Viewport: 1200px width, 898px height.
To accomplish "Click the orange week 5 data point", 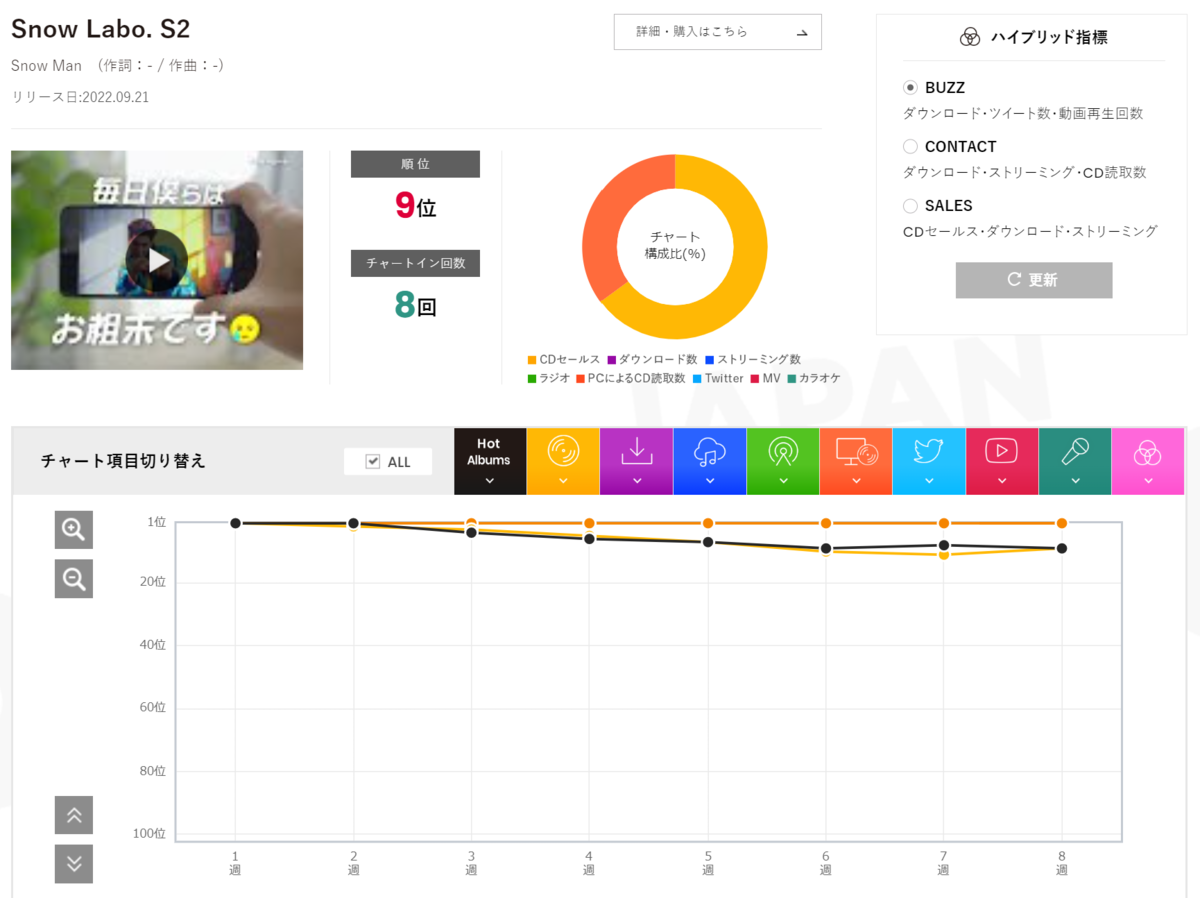I will point(708,523).
